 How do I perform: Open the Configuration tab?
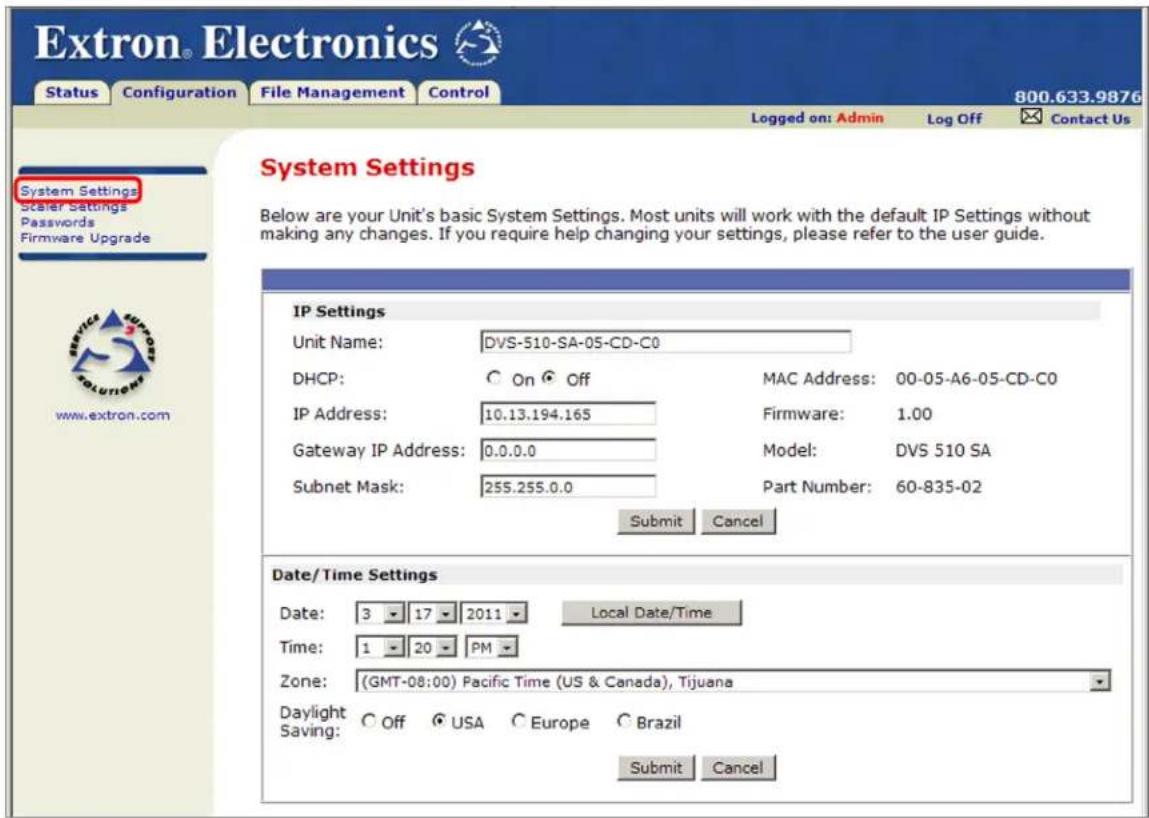180,92
